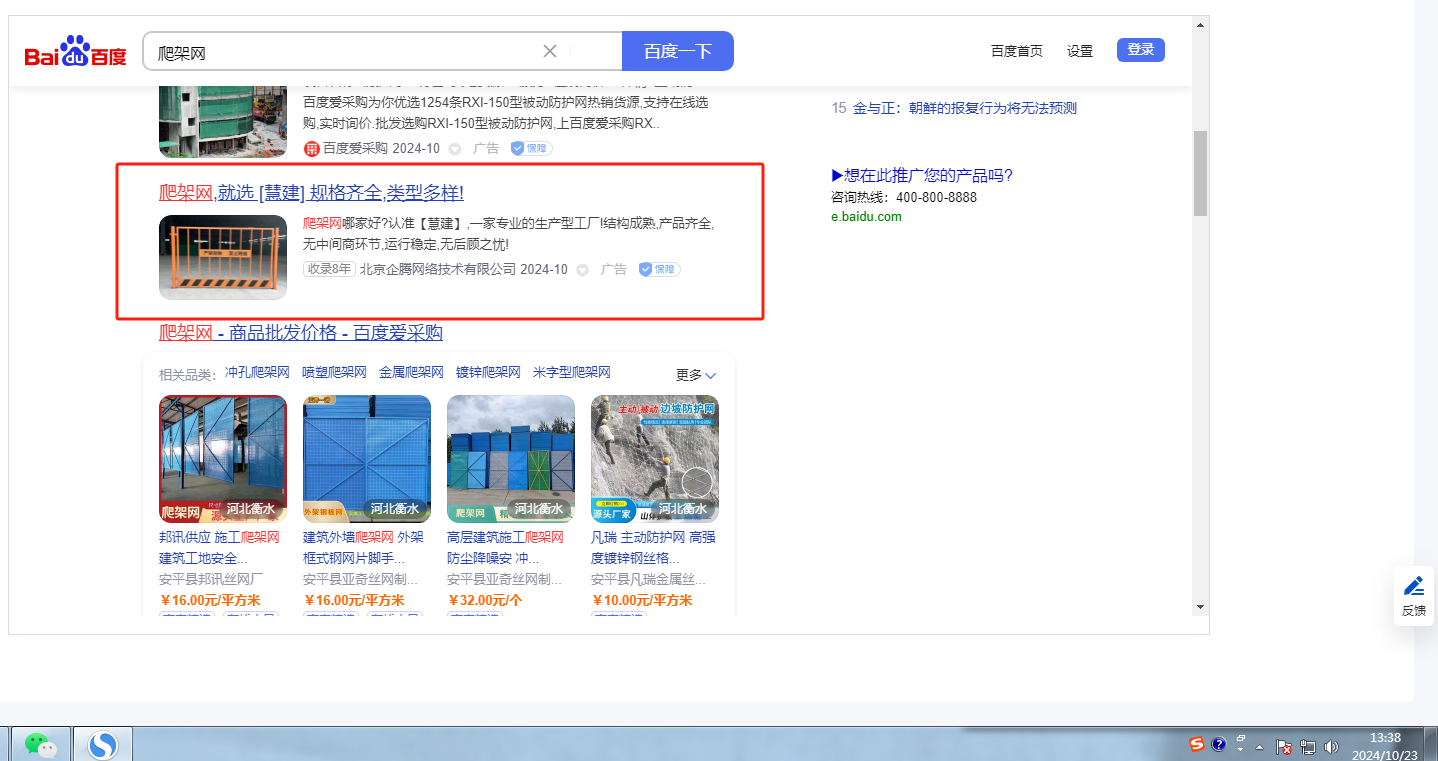Screen dimensions: 1438x761
Task: Select 镀锌爬架网 category
Action: pyautogui.click(x=488, y=372)
